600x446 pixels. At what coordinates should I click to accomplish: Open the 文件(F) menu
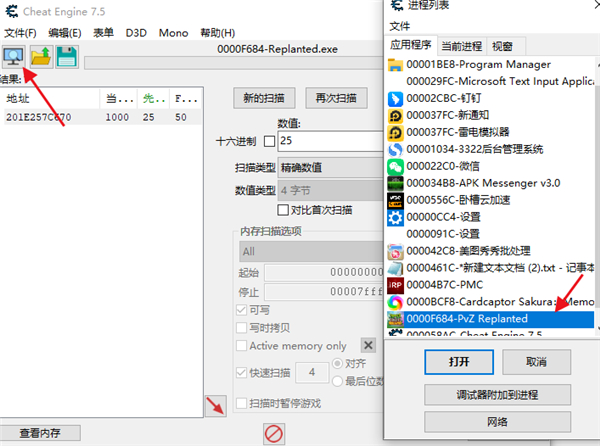click(20, 33)
